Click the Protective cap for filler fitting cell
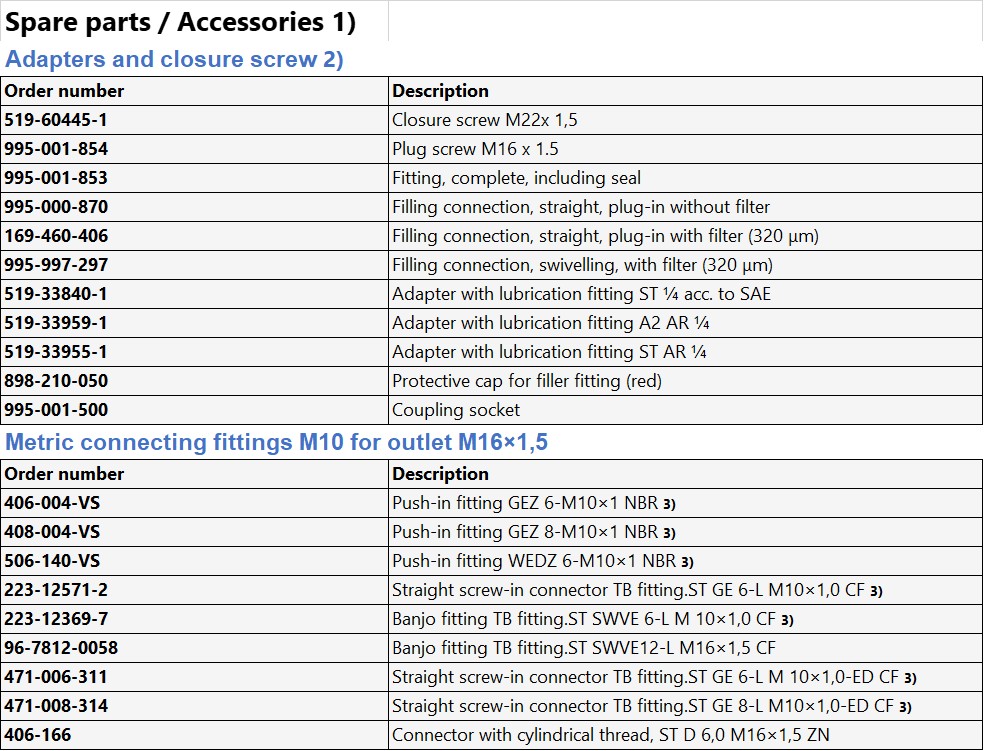This screenshot has height=751, width=984. coord(527,381)
